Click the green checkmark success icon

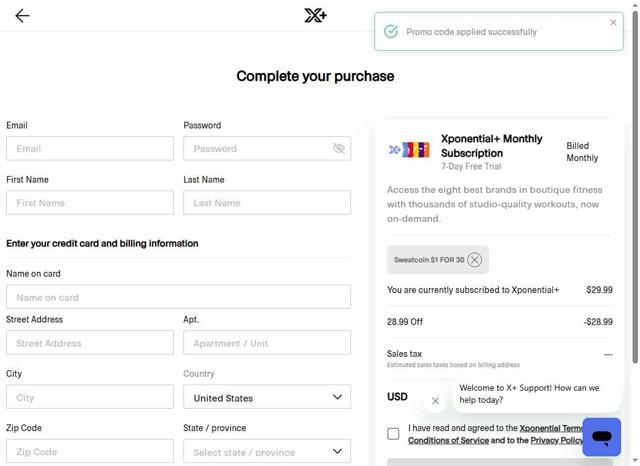pos(391,31)
